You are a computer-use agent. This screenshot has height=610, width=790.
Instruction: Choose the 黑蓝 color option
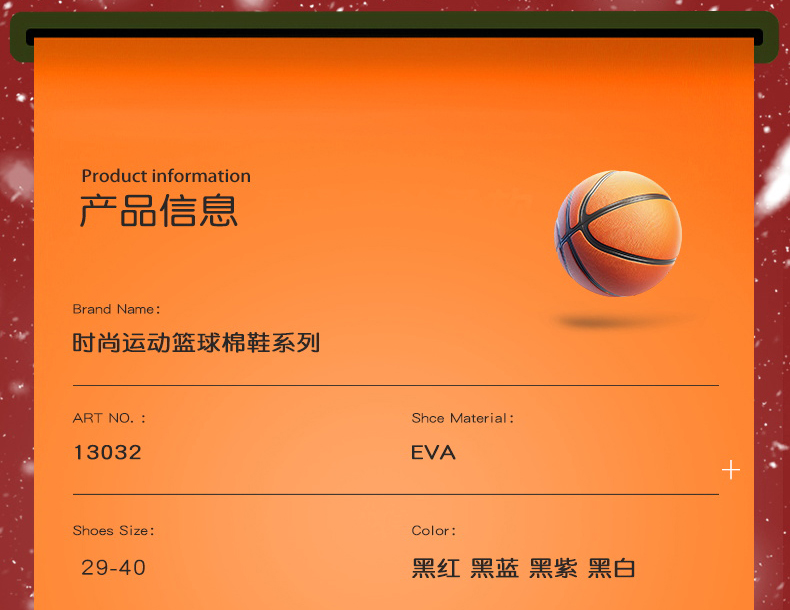495,569
